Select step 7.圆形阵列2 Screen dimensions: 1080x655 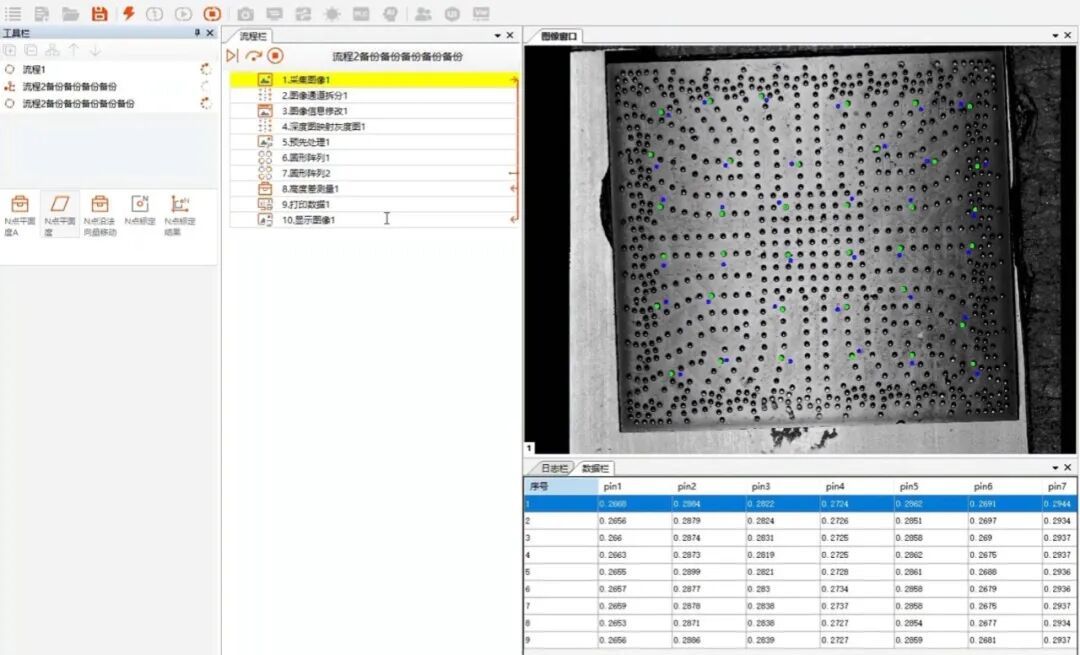(x=374, y=174)
